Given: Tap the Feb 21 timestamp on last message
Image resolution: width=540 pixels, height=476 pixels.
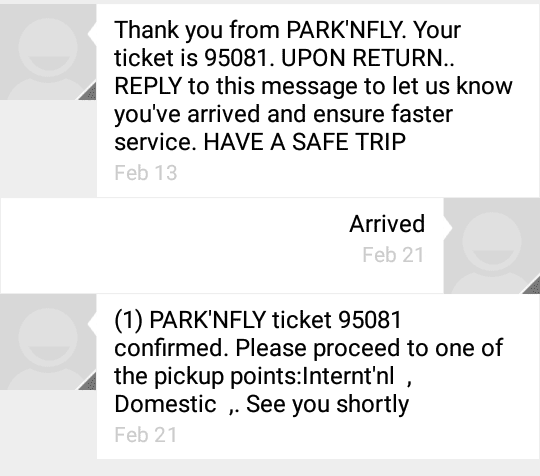Looking at the screenshot, I should [146, 435].
